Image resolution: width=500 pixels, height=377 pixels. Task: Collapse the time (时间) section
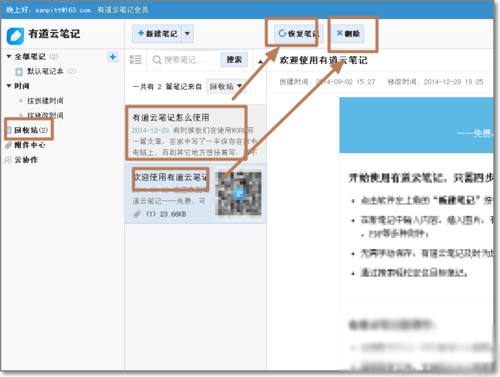click(x=9, y=86)
